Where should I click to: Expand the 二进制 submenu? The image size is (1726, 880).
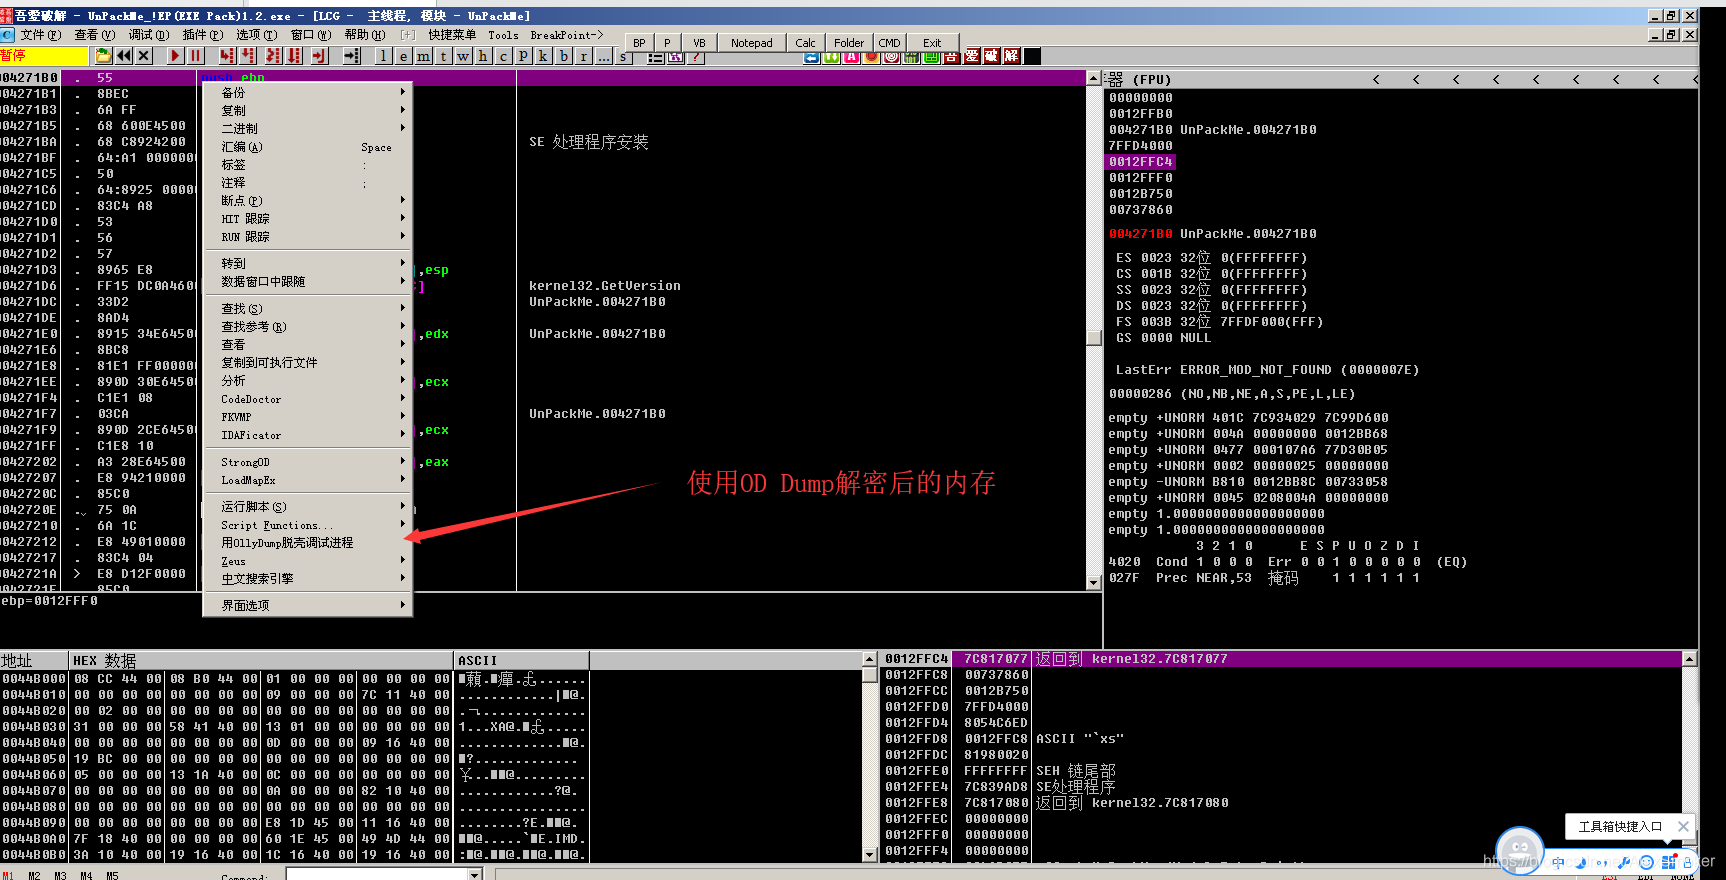(x=307, y=129)
